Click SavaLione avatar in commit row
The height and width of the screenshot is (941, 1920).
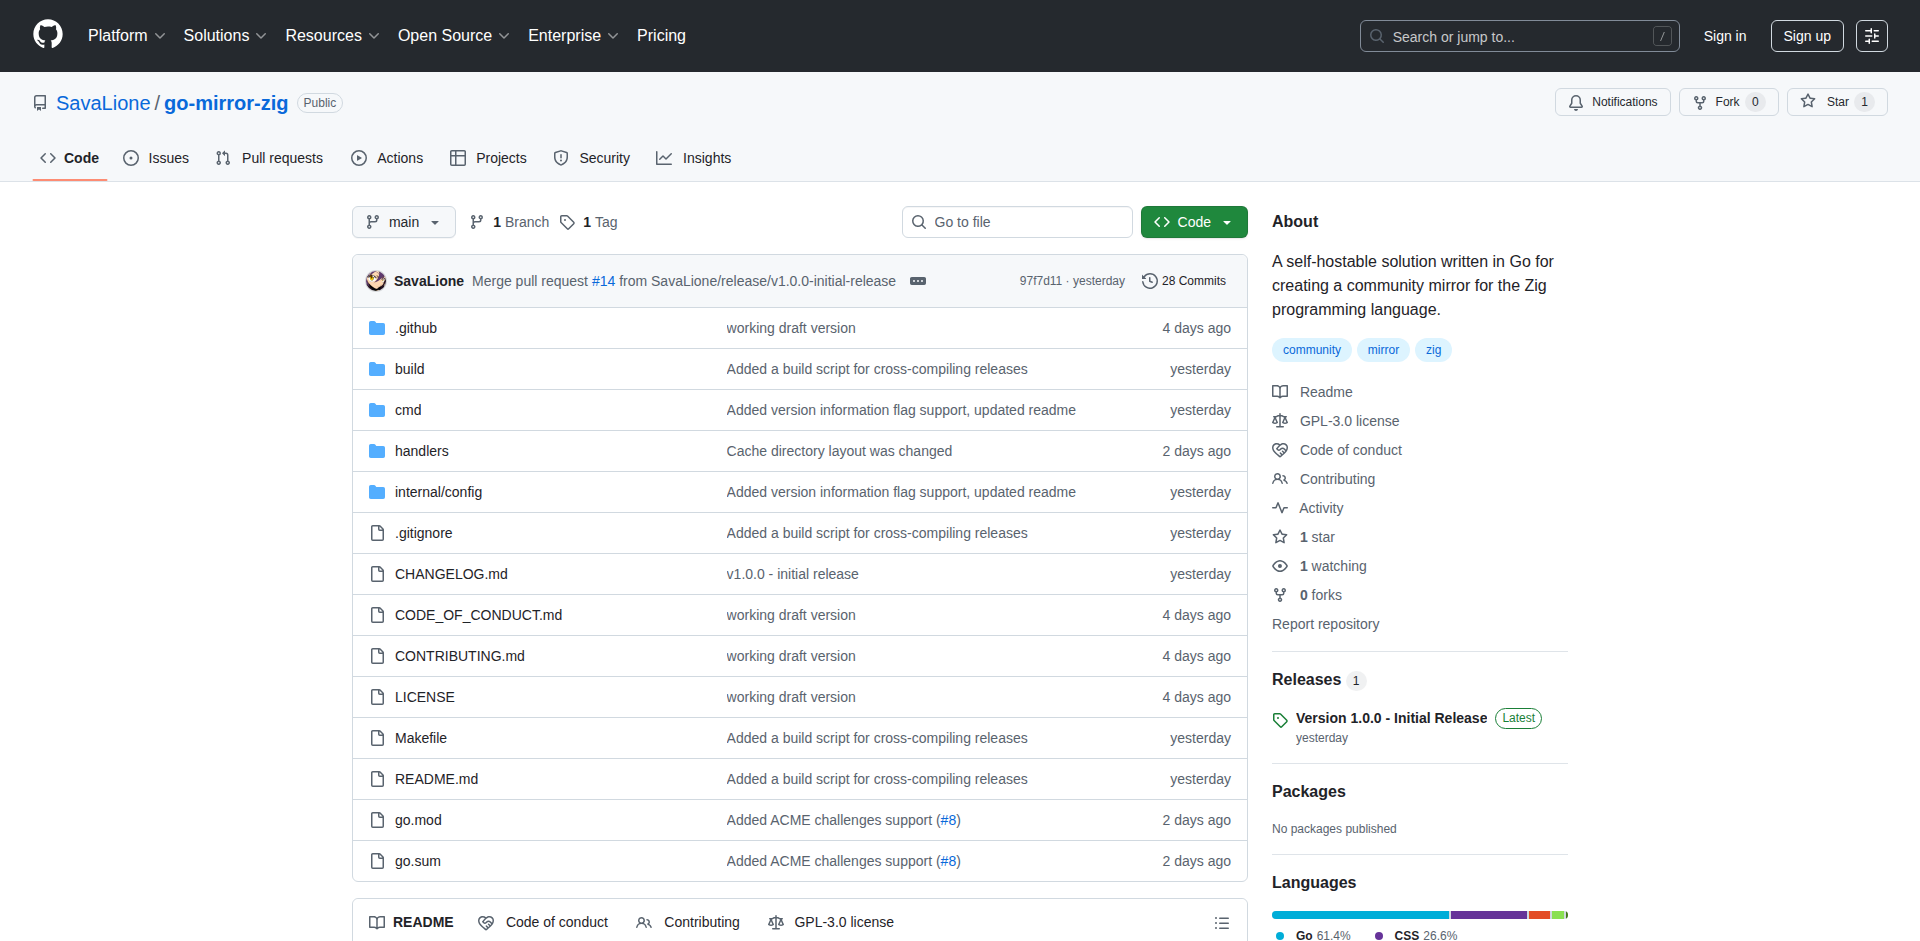click(376, 281)
